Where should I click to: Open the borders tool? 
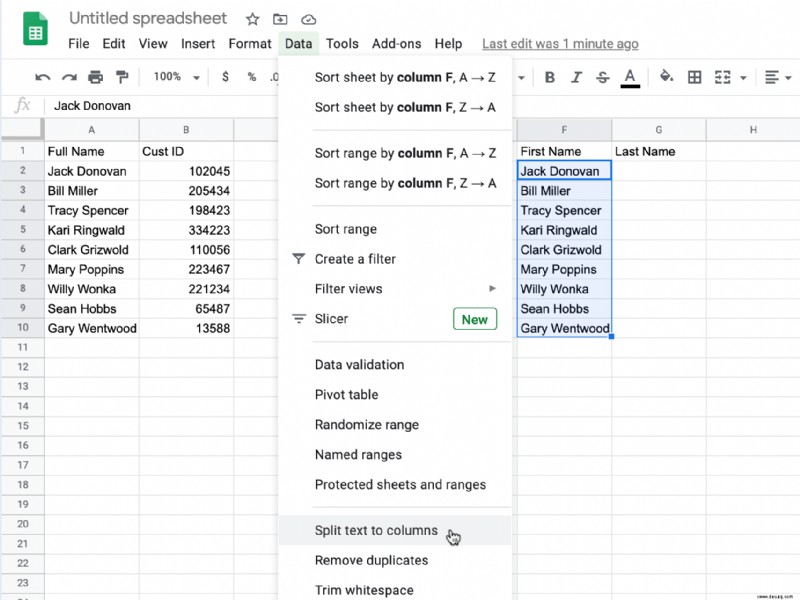pos(694,77)
